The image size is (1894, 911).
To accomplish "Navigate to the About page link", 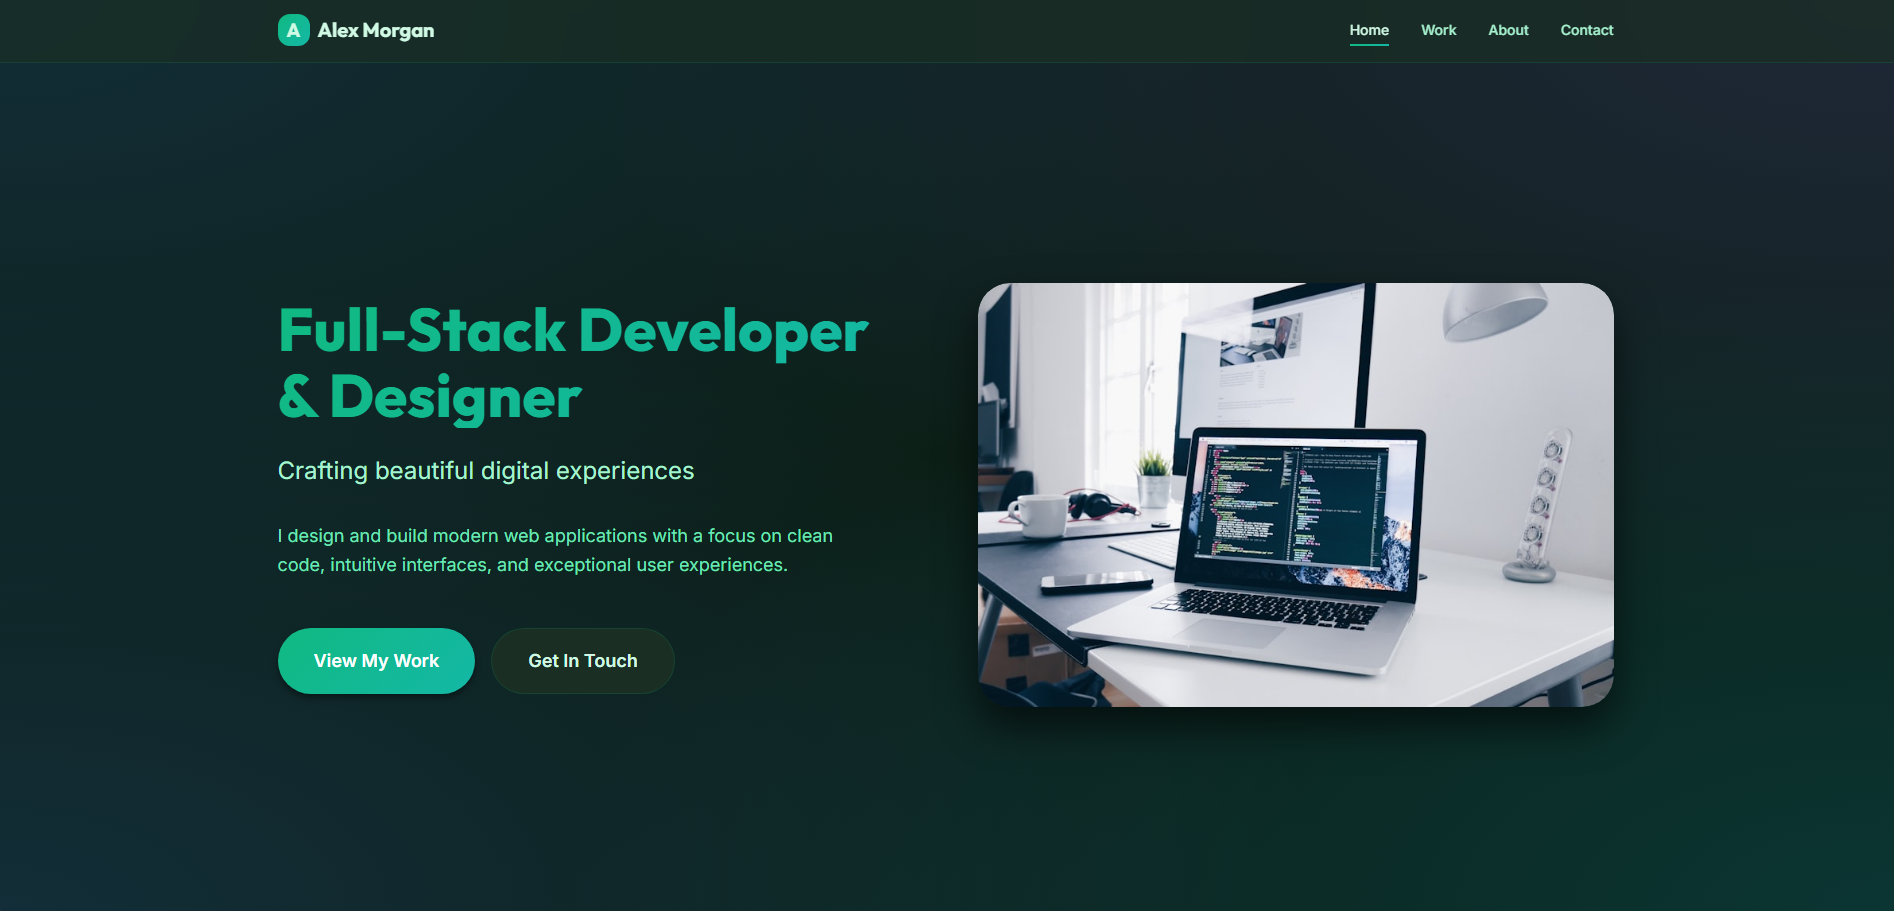I will tap(1507, 30).
